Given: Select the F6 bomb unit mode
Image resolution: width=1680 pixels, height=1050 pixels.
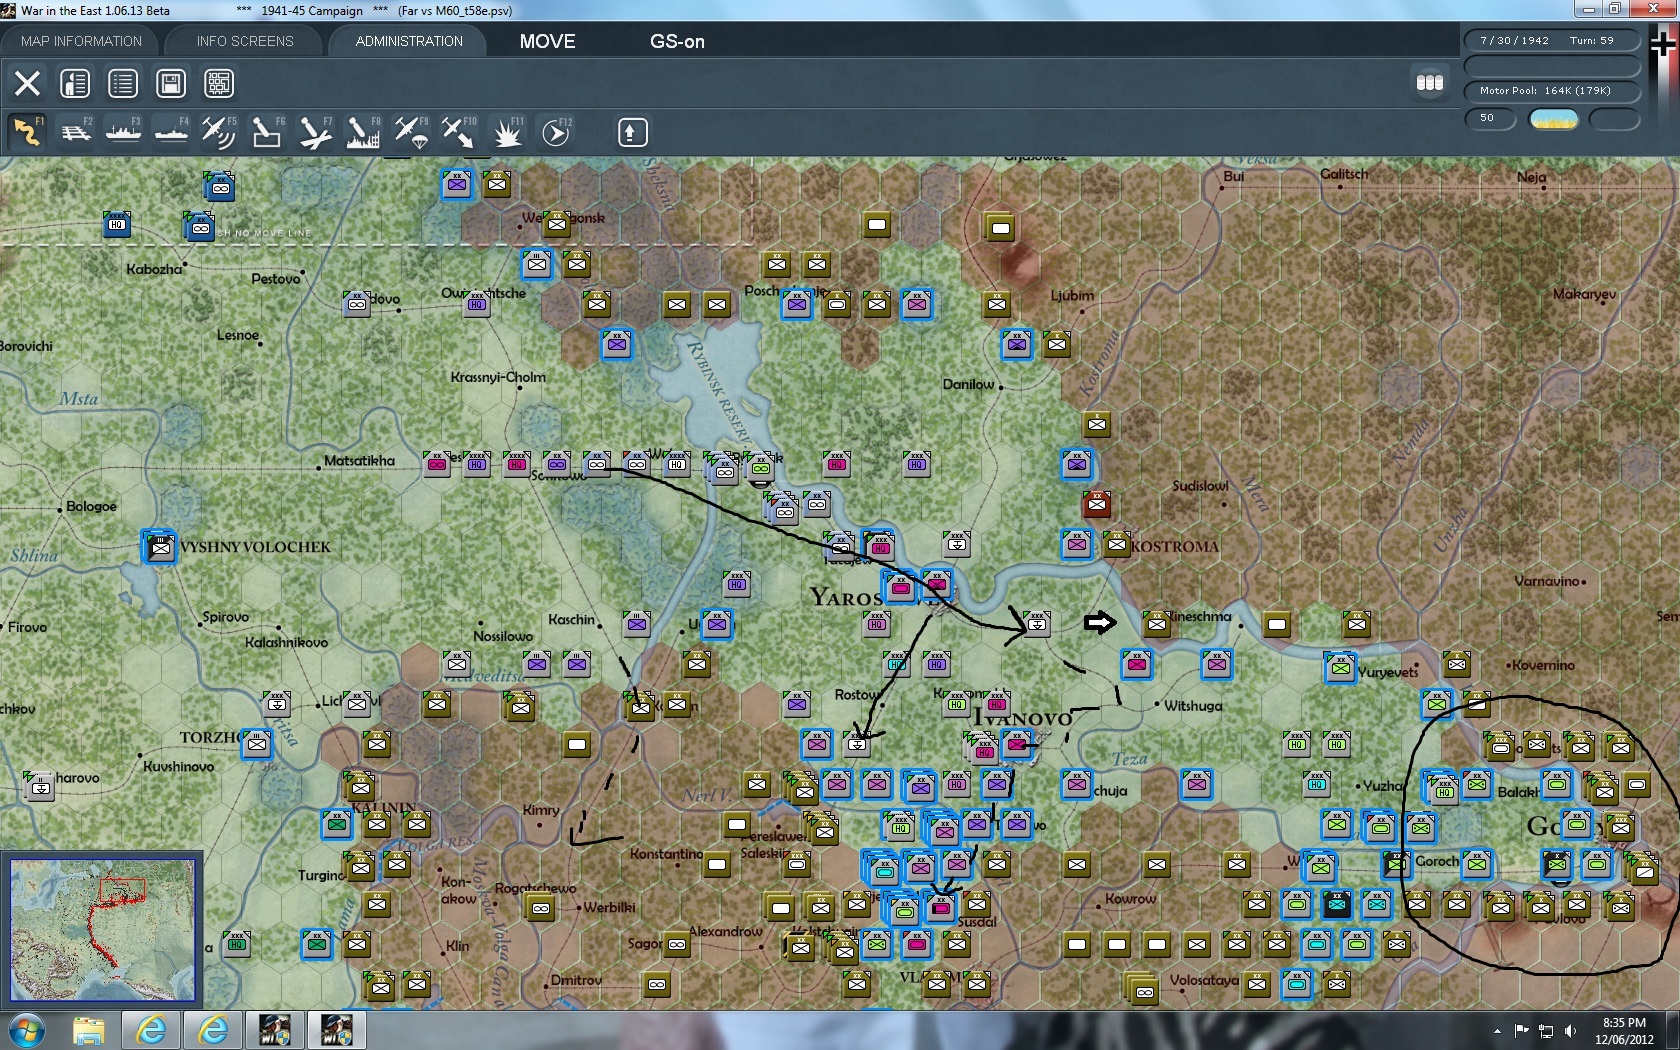Looking at the screenshot, I should pyautogui.click(x=267, y=132).
